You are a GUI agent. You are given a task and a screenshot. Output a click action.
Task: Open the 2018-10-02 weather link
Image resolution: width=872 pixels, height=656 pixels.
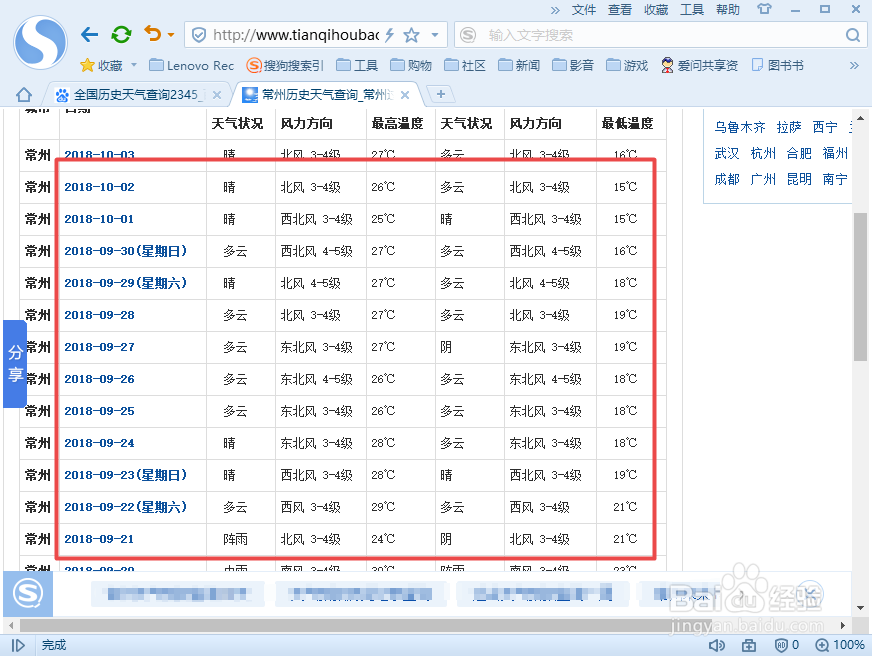[x=100, y=187]
